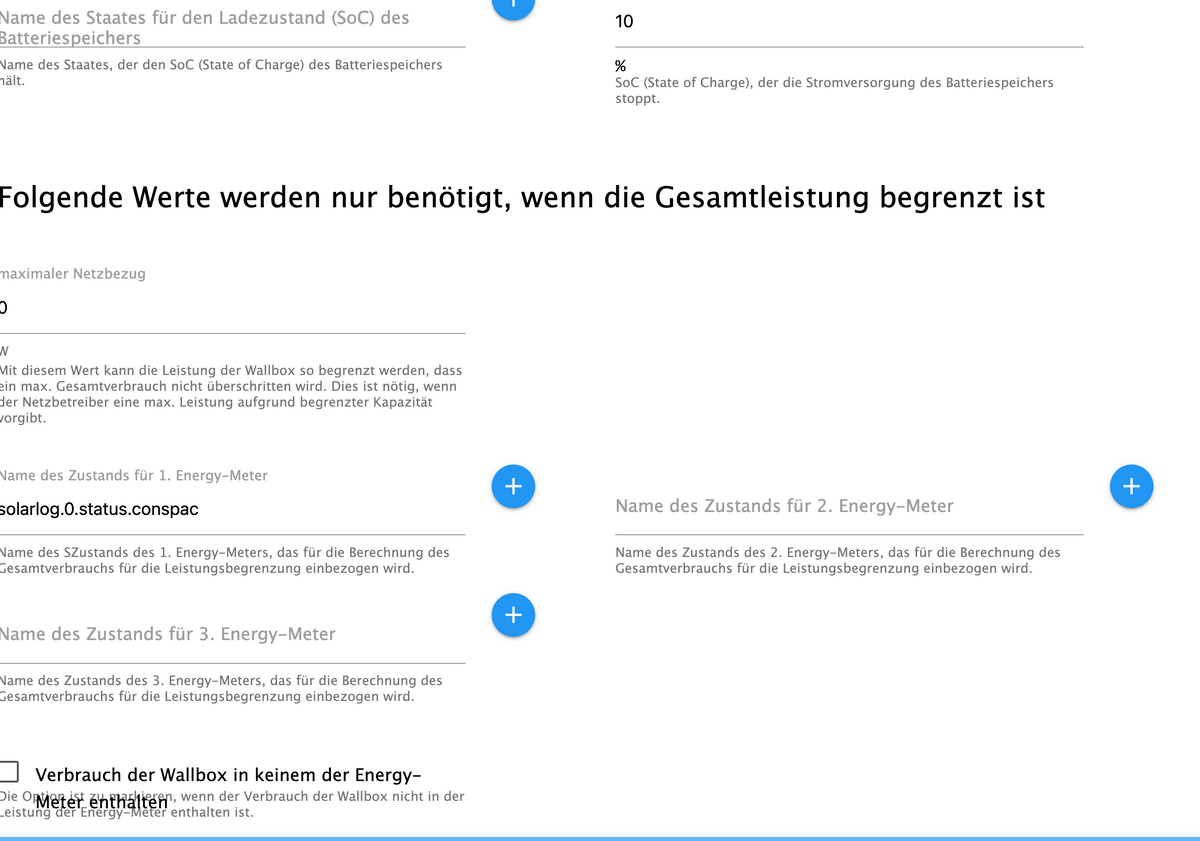Click help text 'Name des Staates, der den SoC'
Viewport: 1200px width, 841px height.
(221, 72)
